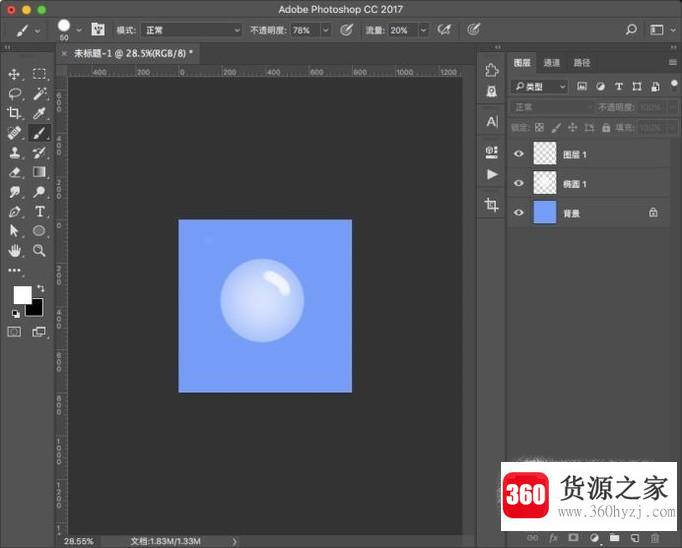Select the Move tool

(14, 74)
